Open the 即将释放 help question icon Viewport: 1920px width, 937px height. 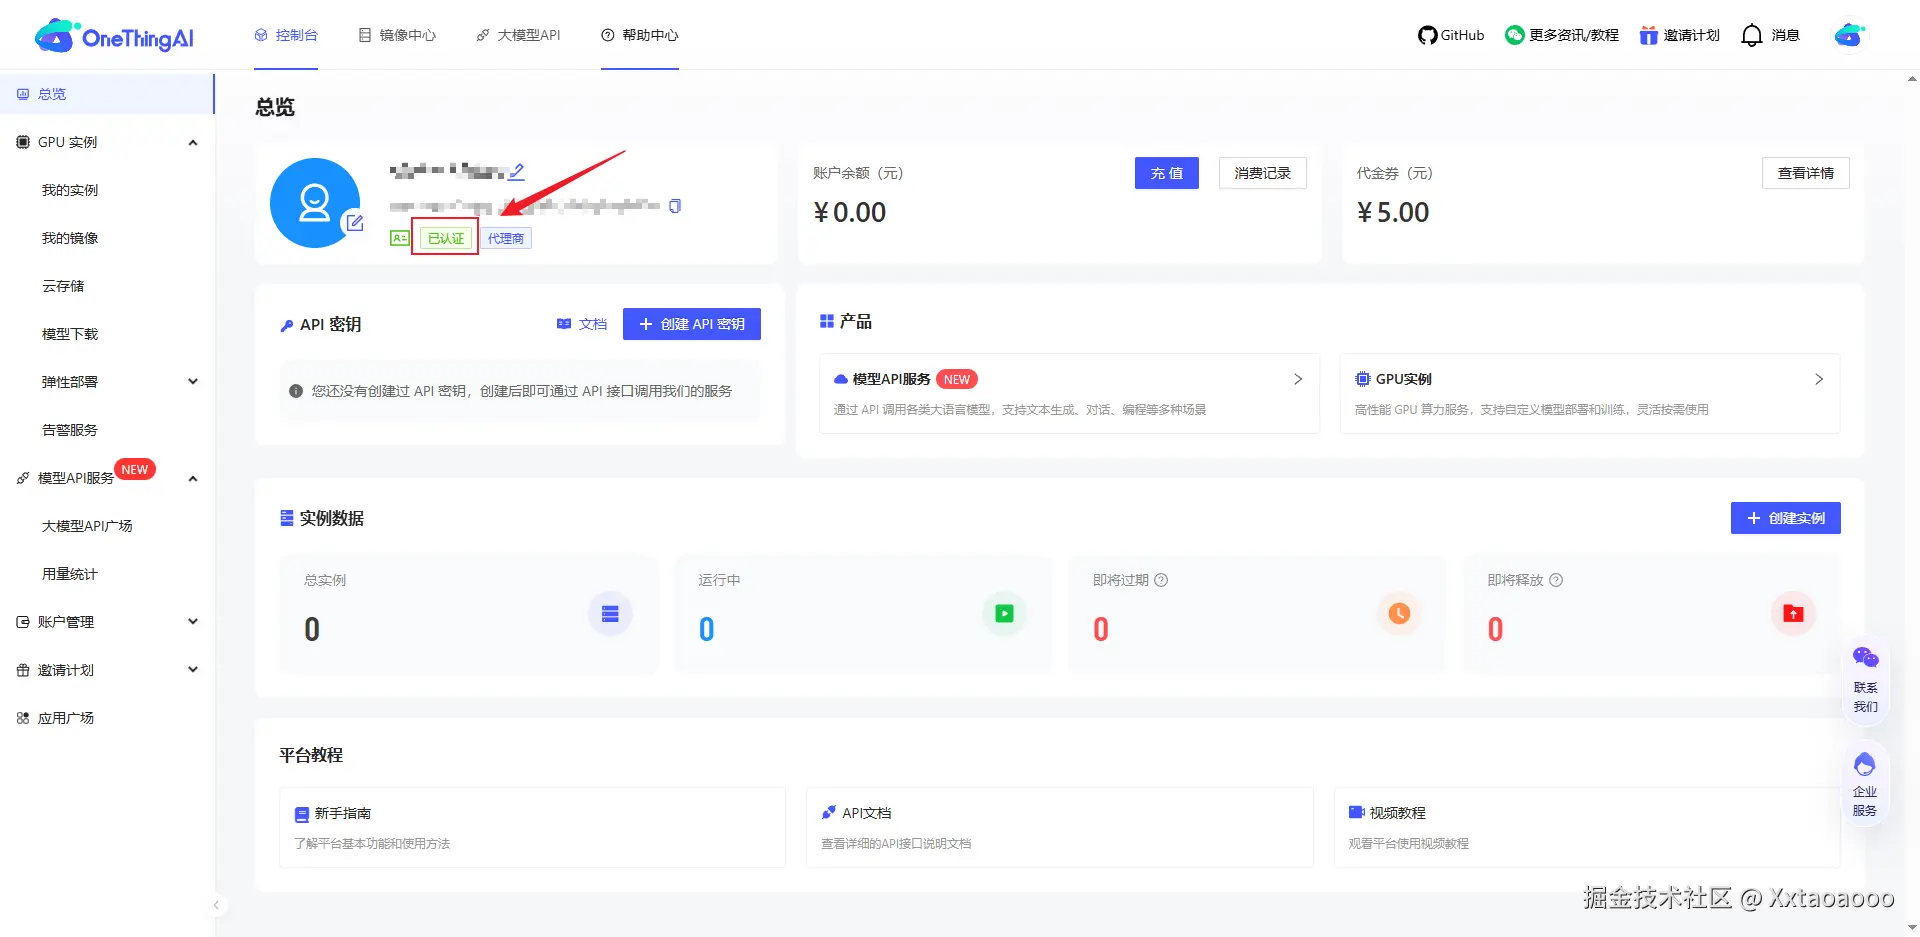pos(1556,580)
